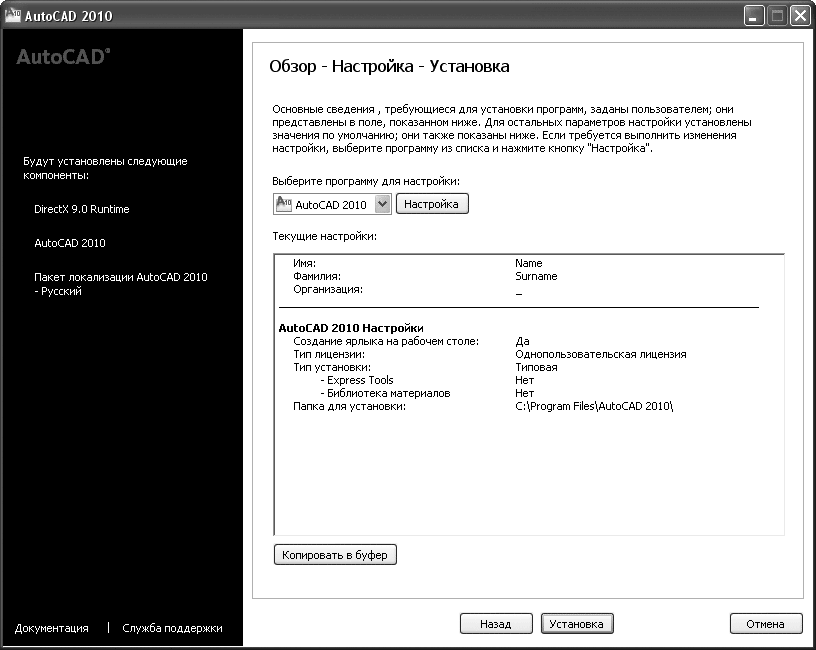
Task: Click the Express Tools row in current settings
Action: coord(357,380)
